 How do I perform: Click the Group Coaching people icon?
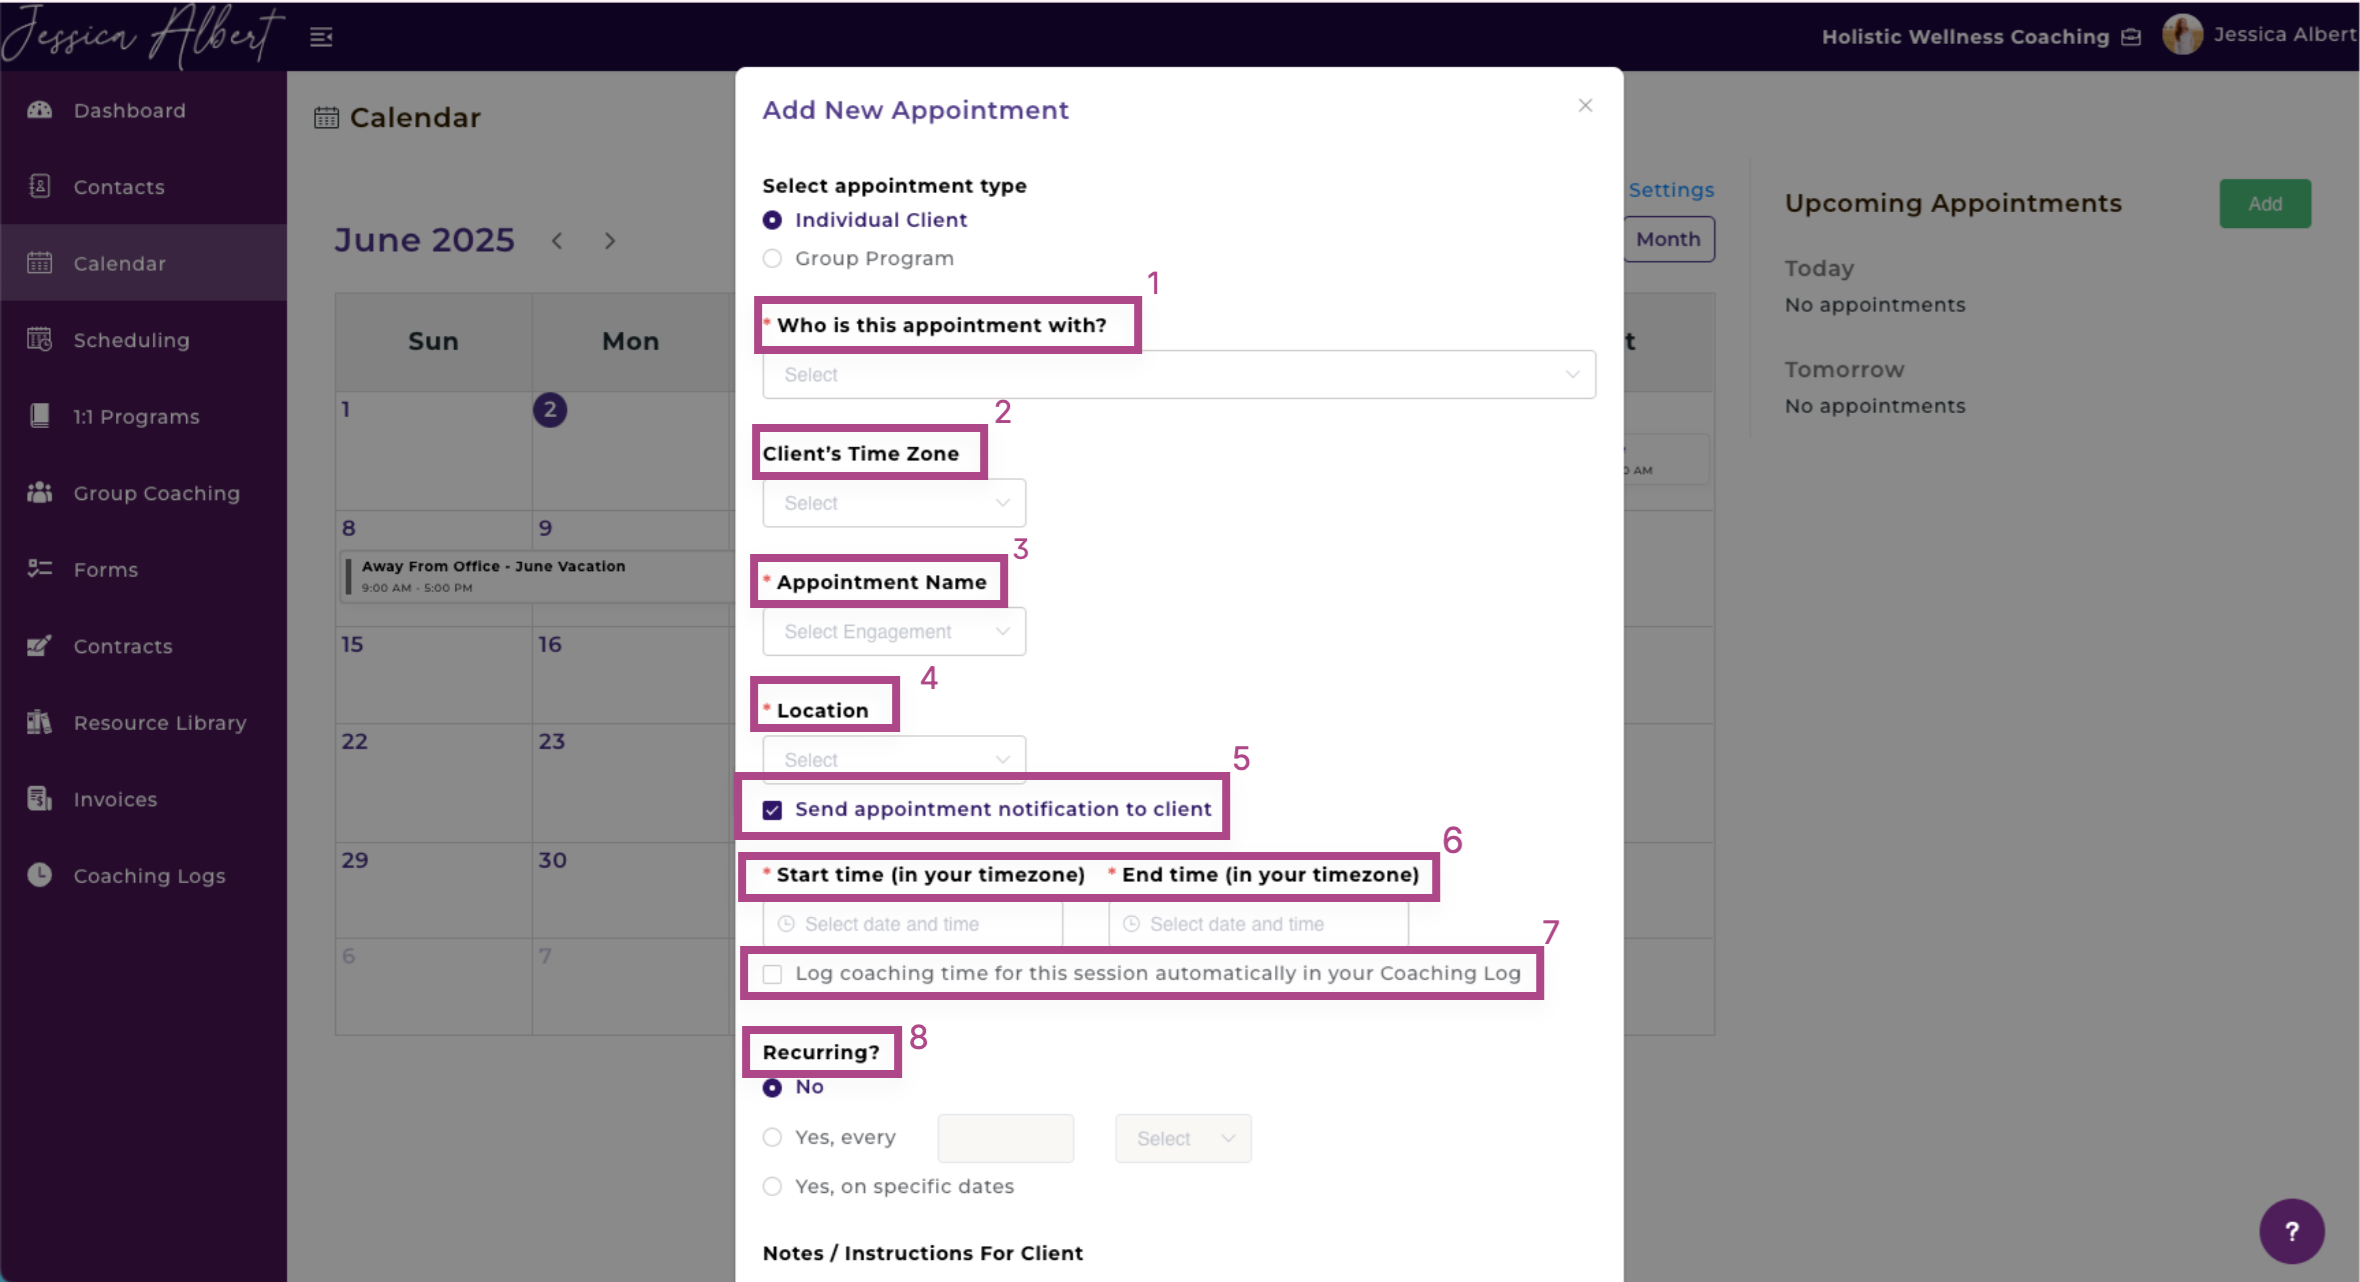click(40, 493)
